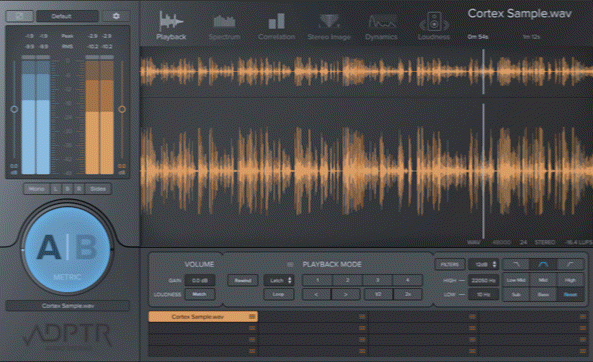Open the Latch playback mode dropdown
The width and height of the screenshot is (593, 362).
[x=279, y=280]
